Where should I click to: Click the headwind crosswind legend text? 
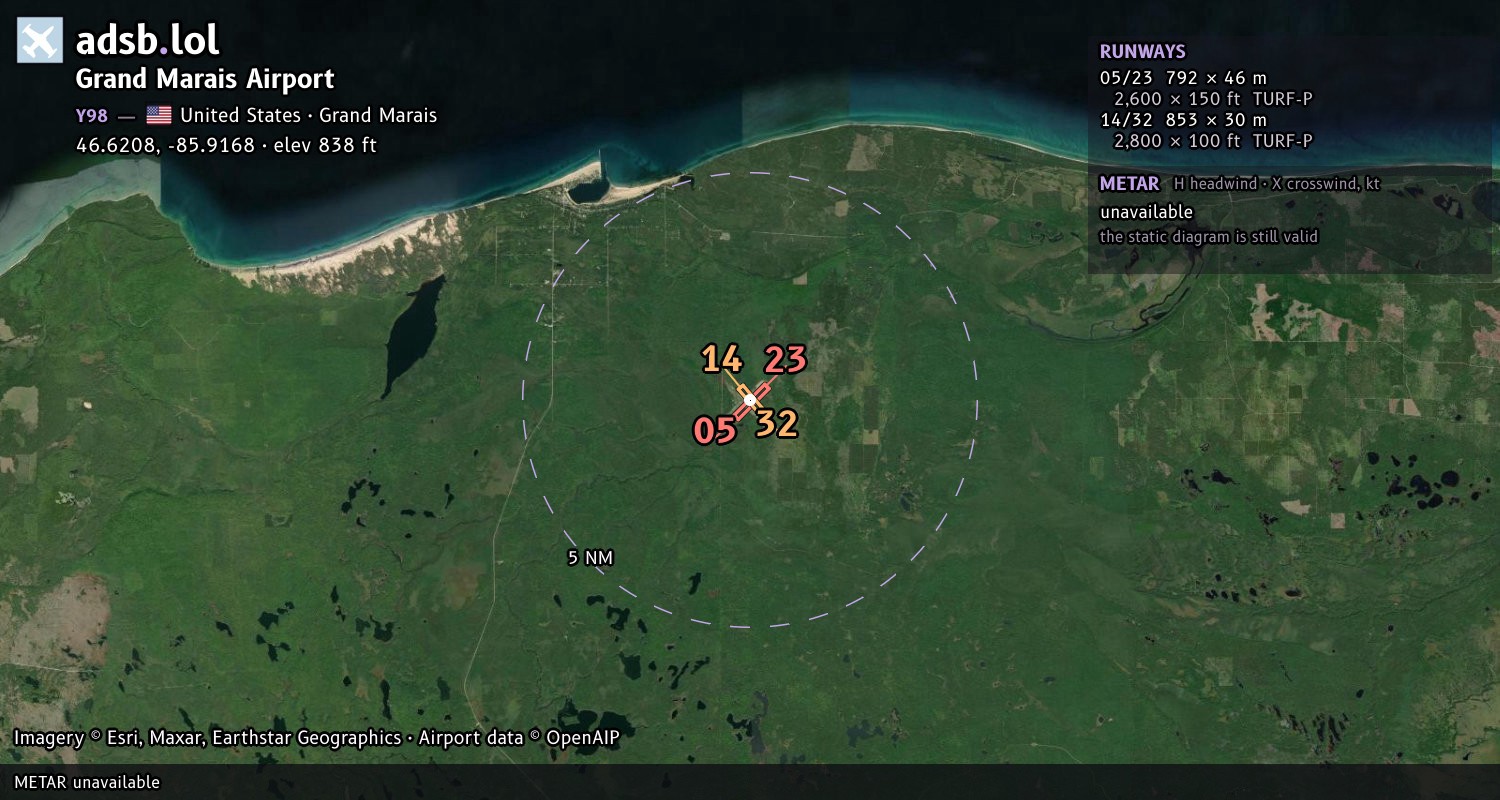point(1276,184)
